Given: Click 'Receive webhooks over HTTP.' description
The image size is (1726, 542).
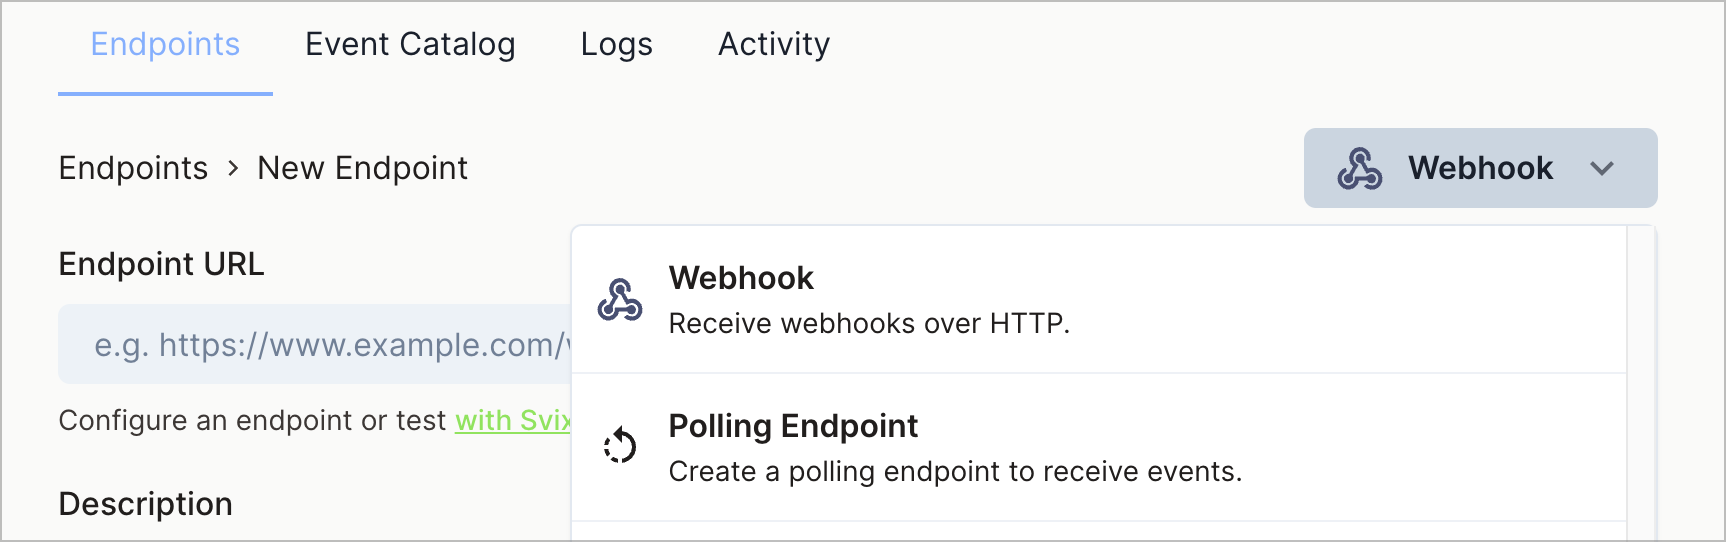Looking at the screenshot, I should (x=869, y=324).
